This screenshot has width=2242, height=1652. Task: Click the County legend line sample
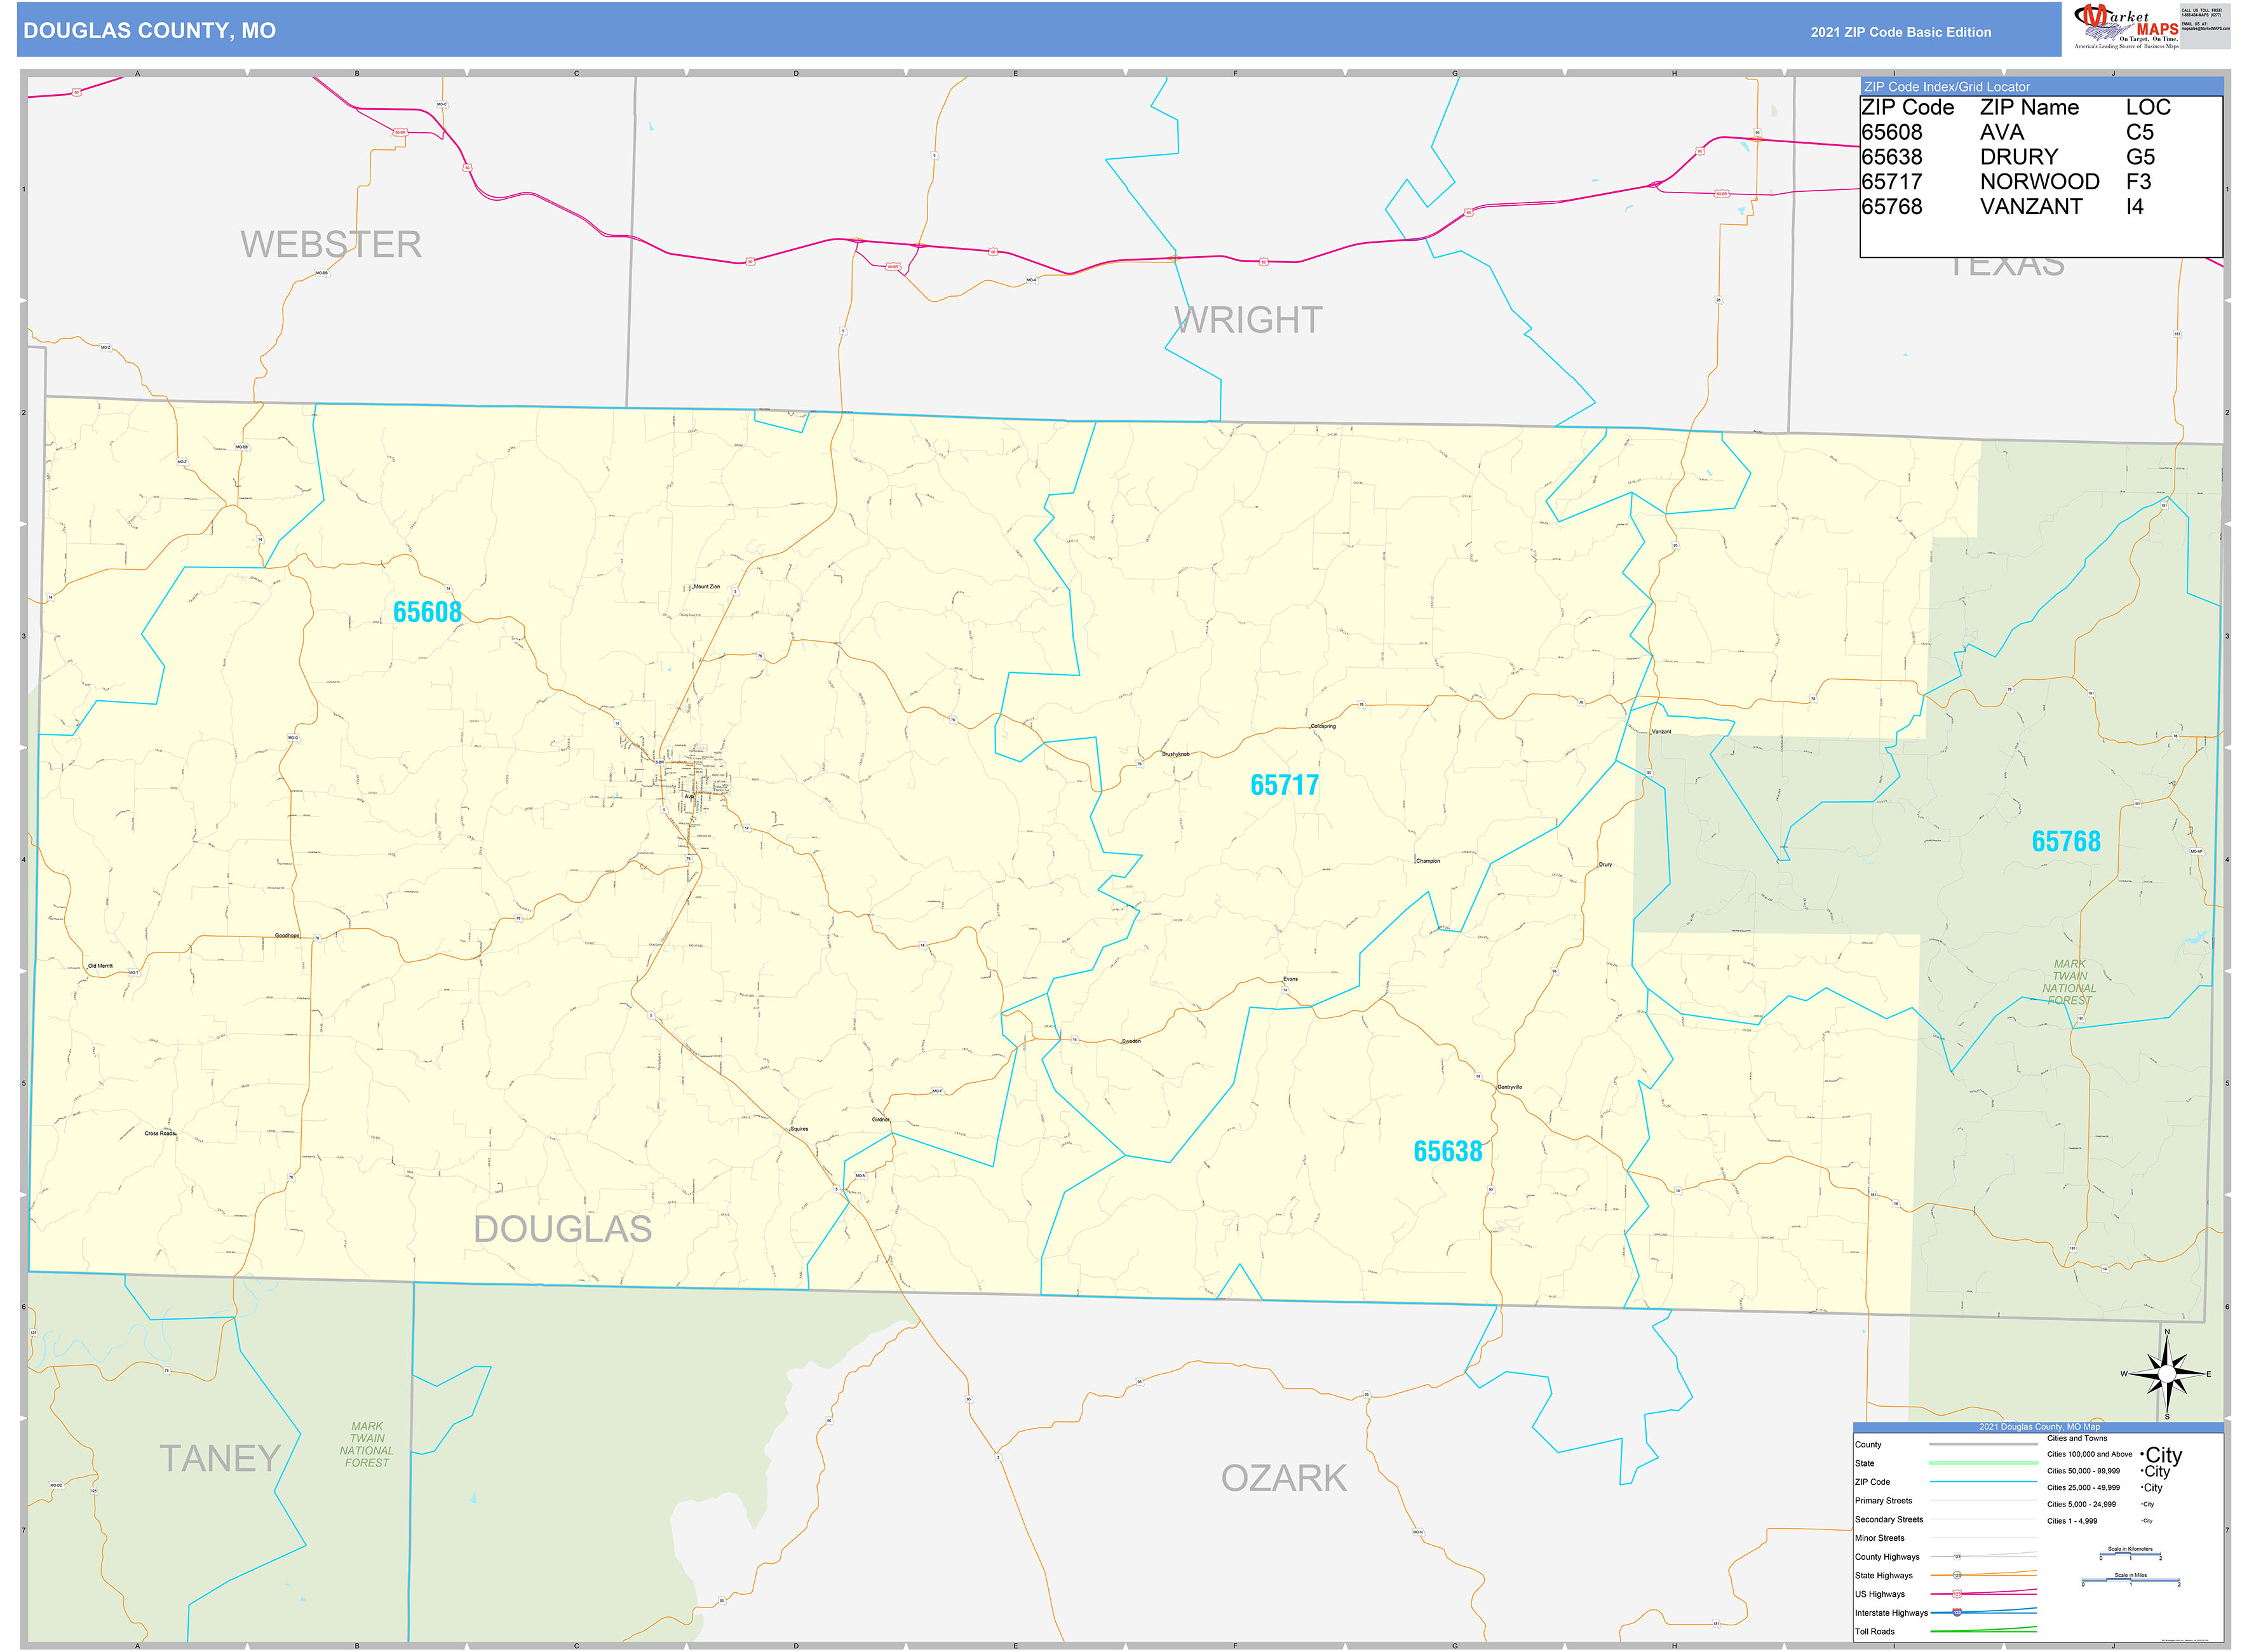click(x=1983, y=1444)
